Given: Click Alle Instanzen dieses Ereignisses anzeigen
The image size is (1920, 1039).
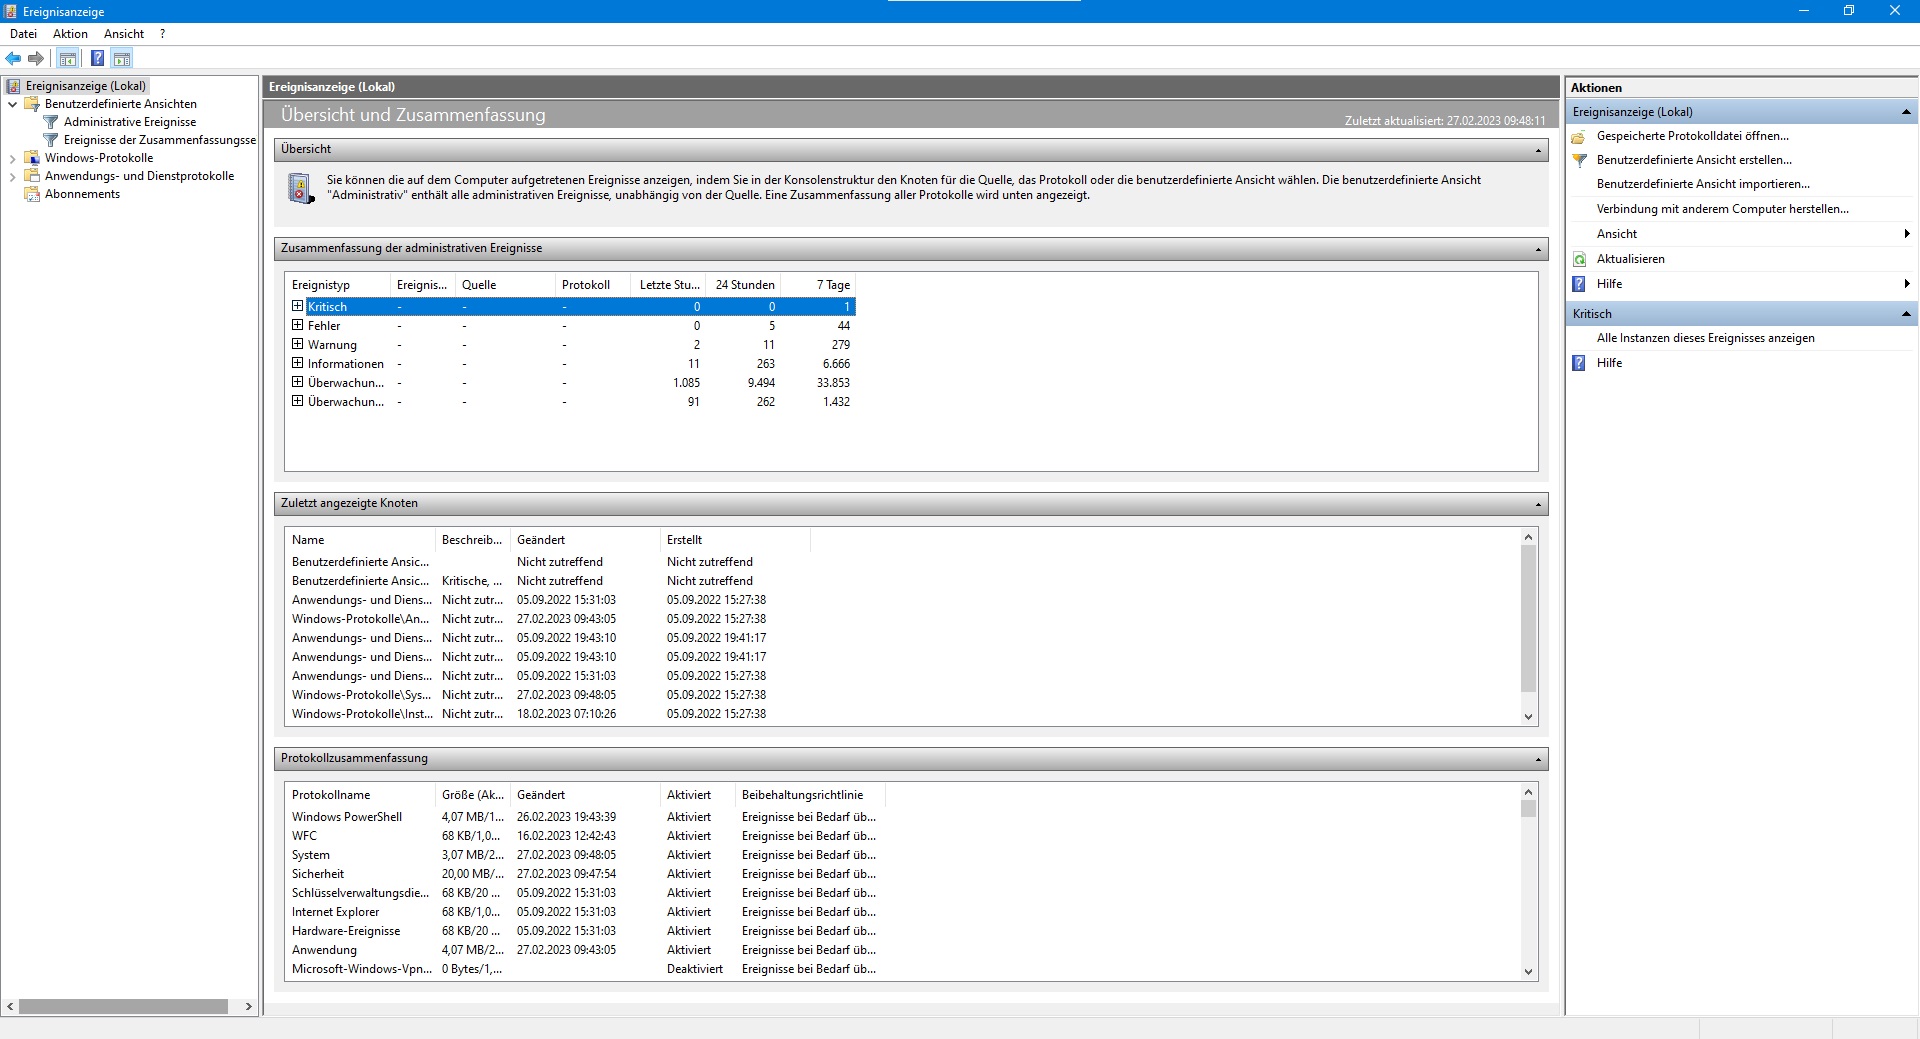Looking at the screenshot, I should coord(1705,338).
